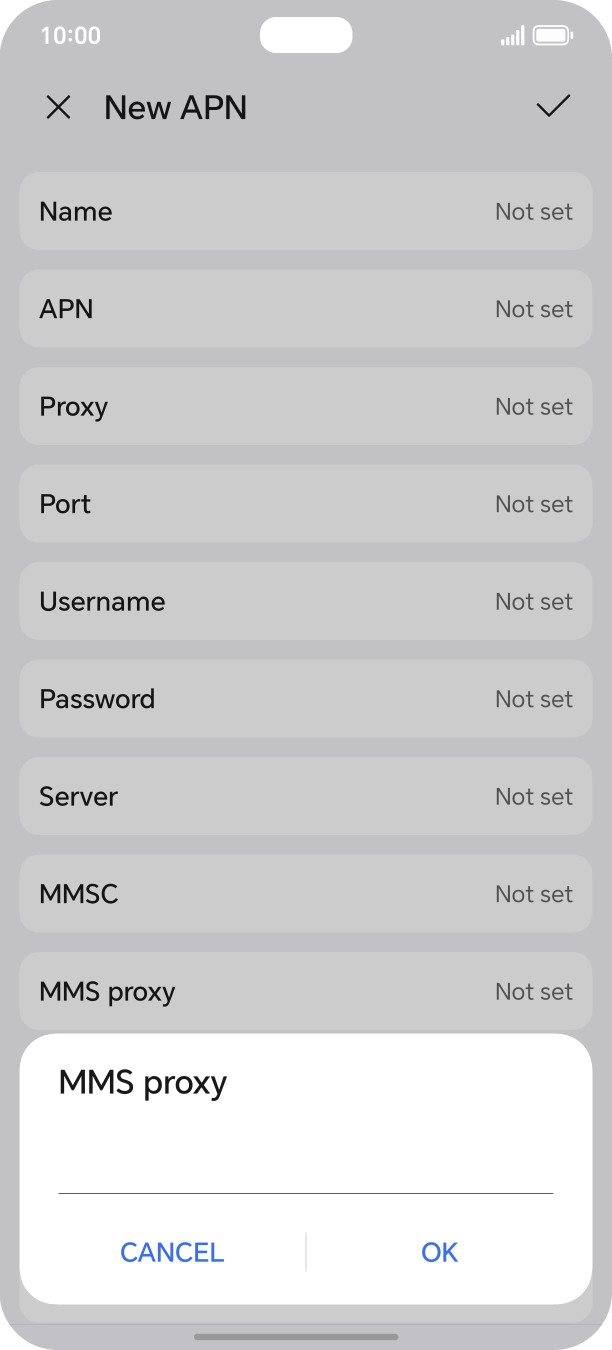This screenshot has height=1350, width=612.
Task: Confirm the MMS proxy dialog with OK
Action: [x=438, y=1252]
